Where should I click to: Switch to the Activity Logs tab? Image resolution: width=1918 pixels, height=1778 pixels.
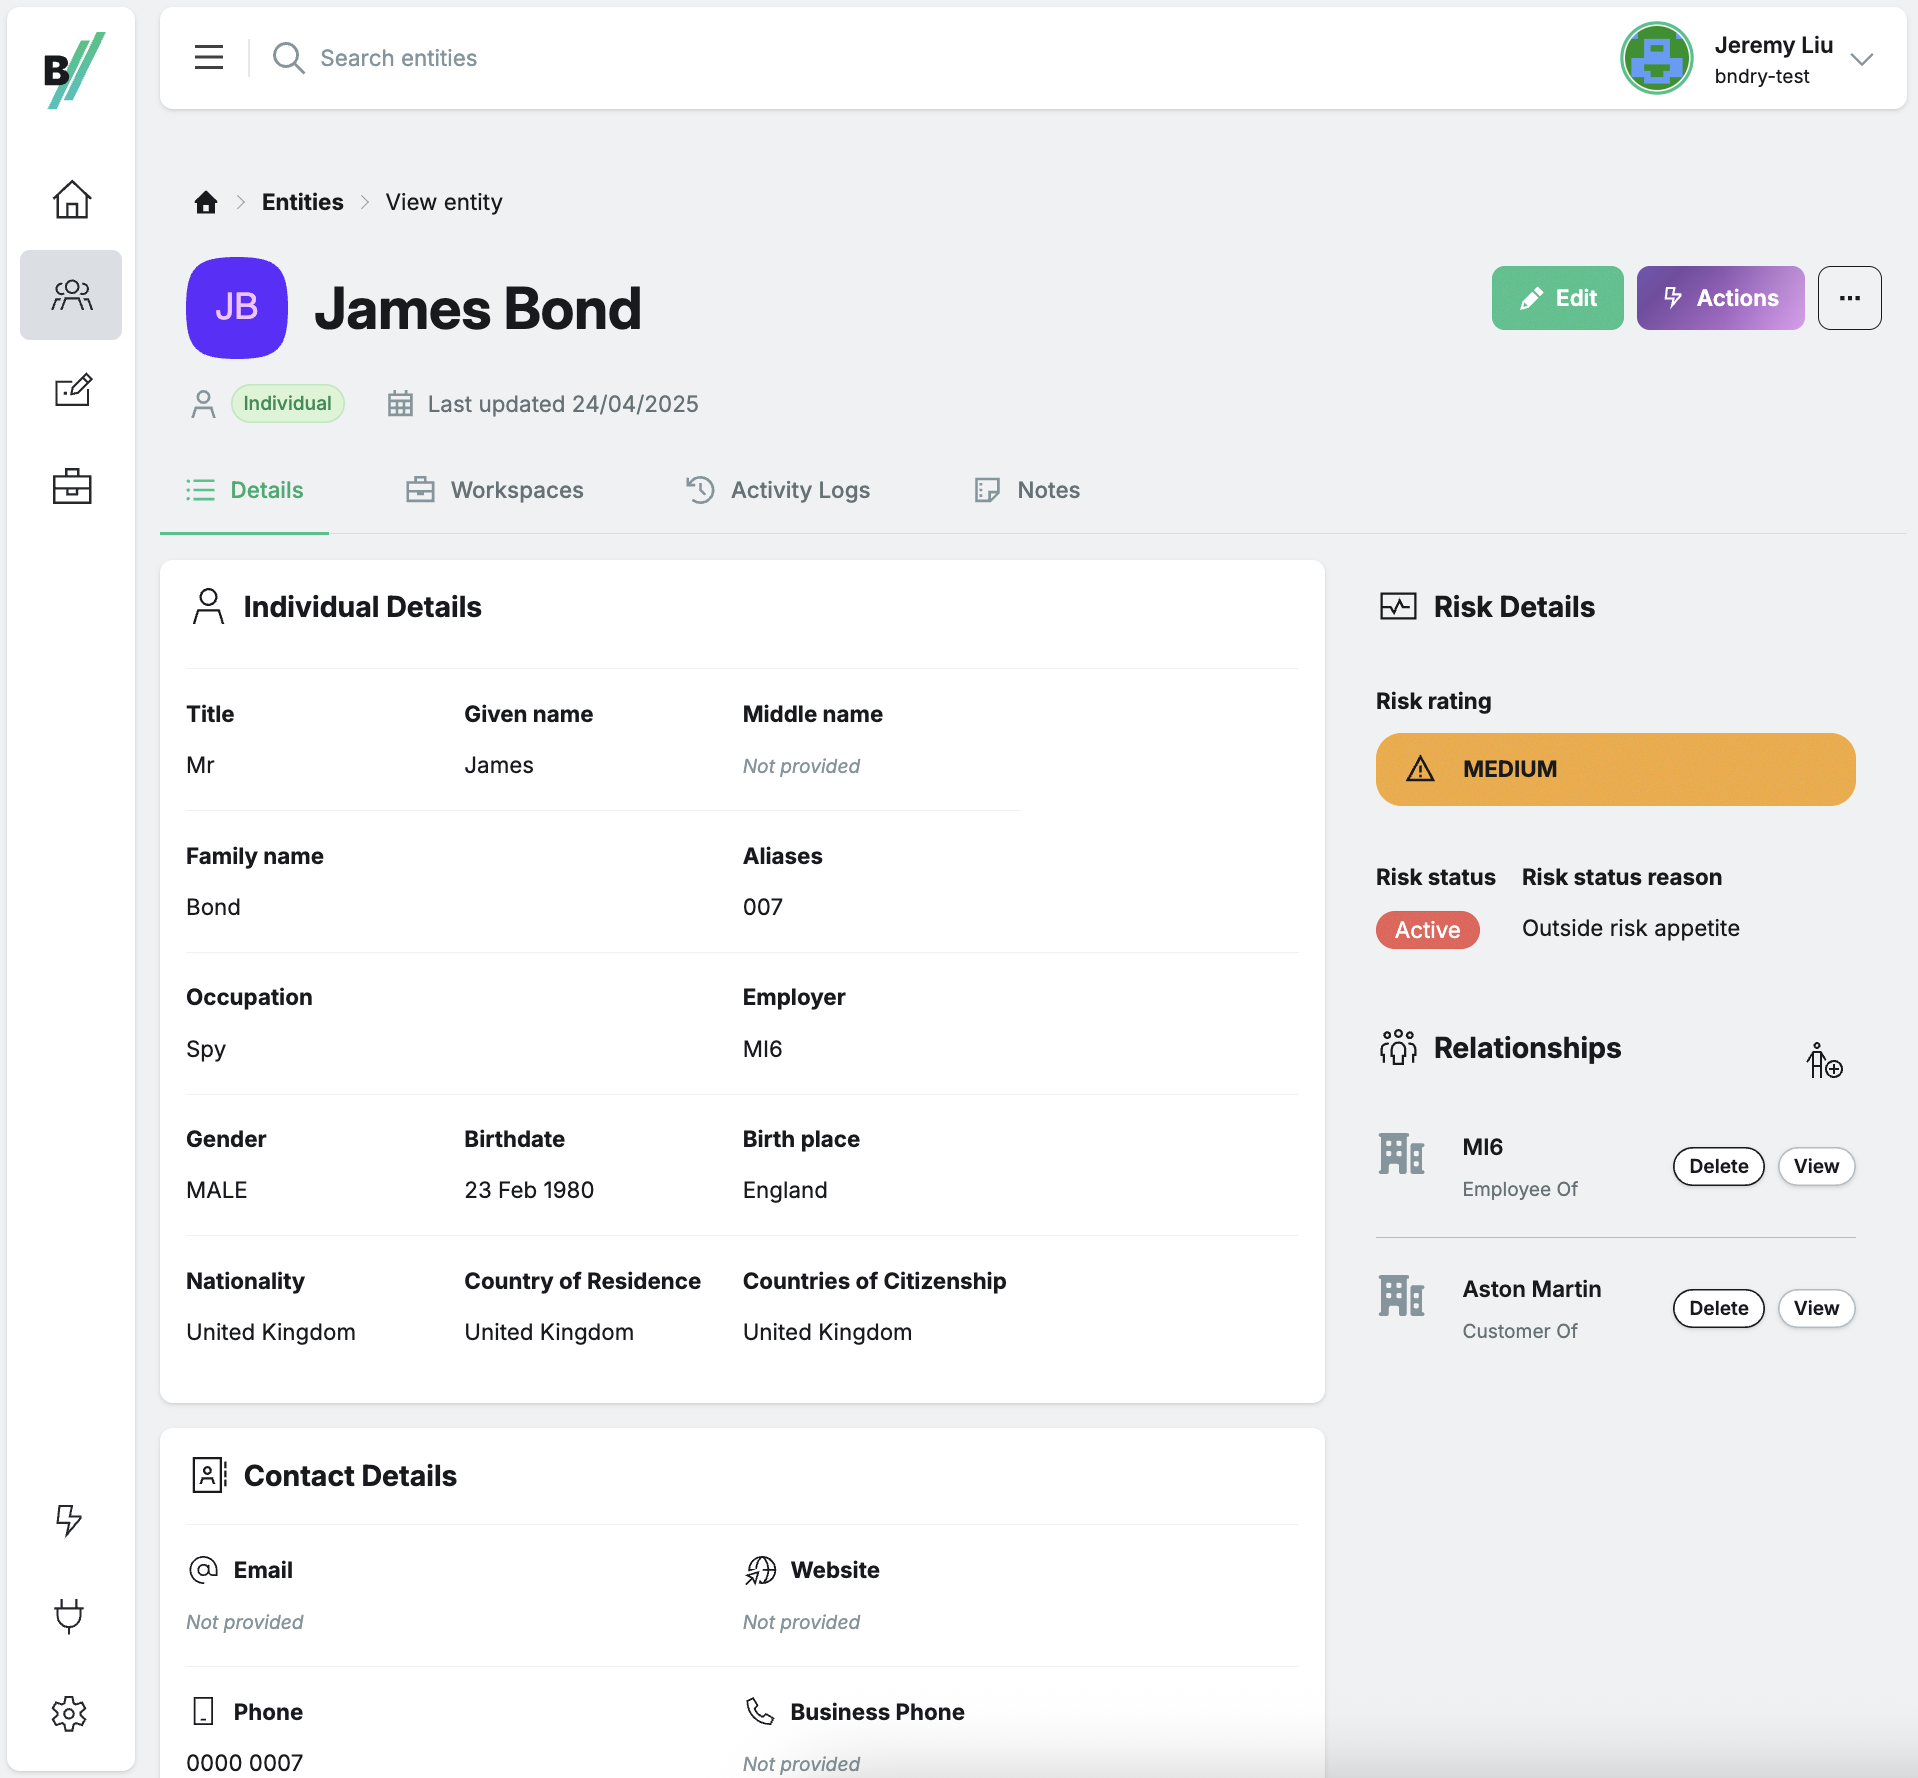click(778, 490)
